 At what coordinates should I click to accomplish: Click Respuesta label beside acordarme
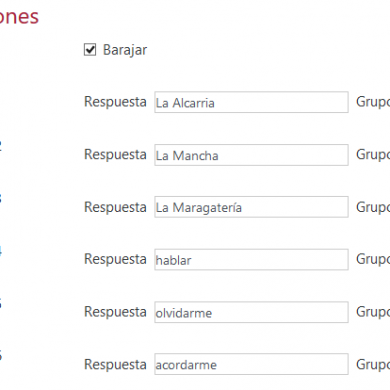(x=115, y=365)
